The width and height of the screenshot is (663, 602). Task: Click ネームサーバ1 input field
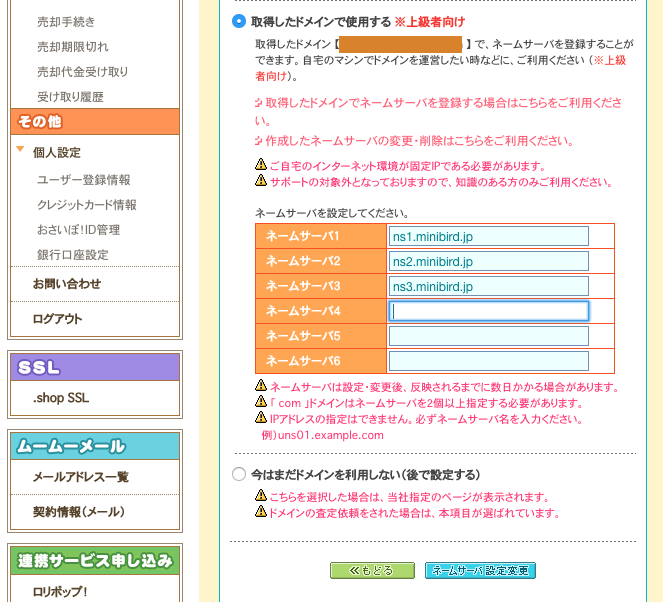tap(488, 236)
